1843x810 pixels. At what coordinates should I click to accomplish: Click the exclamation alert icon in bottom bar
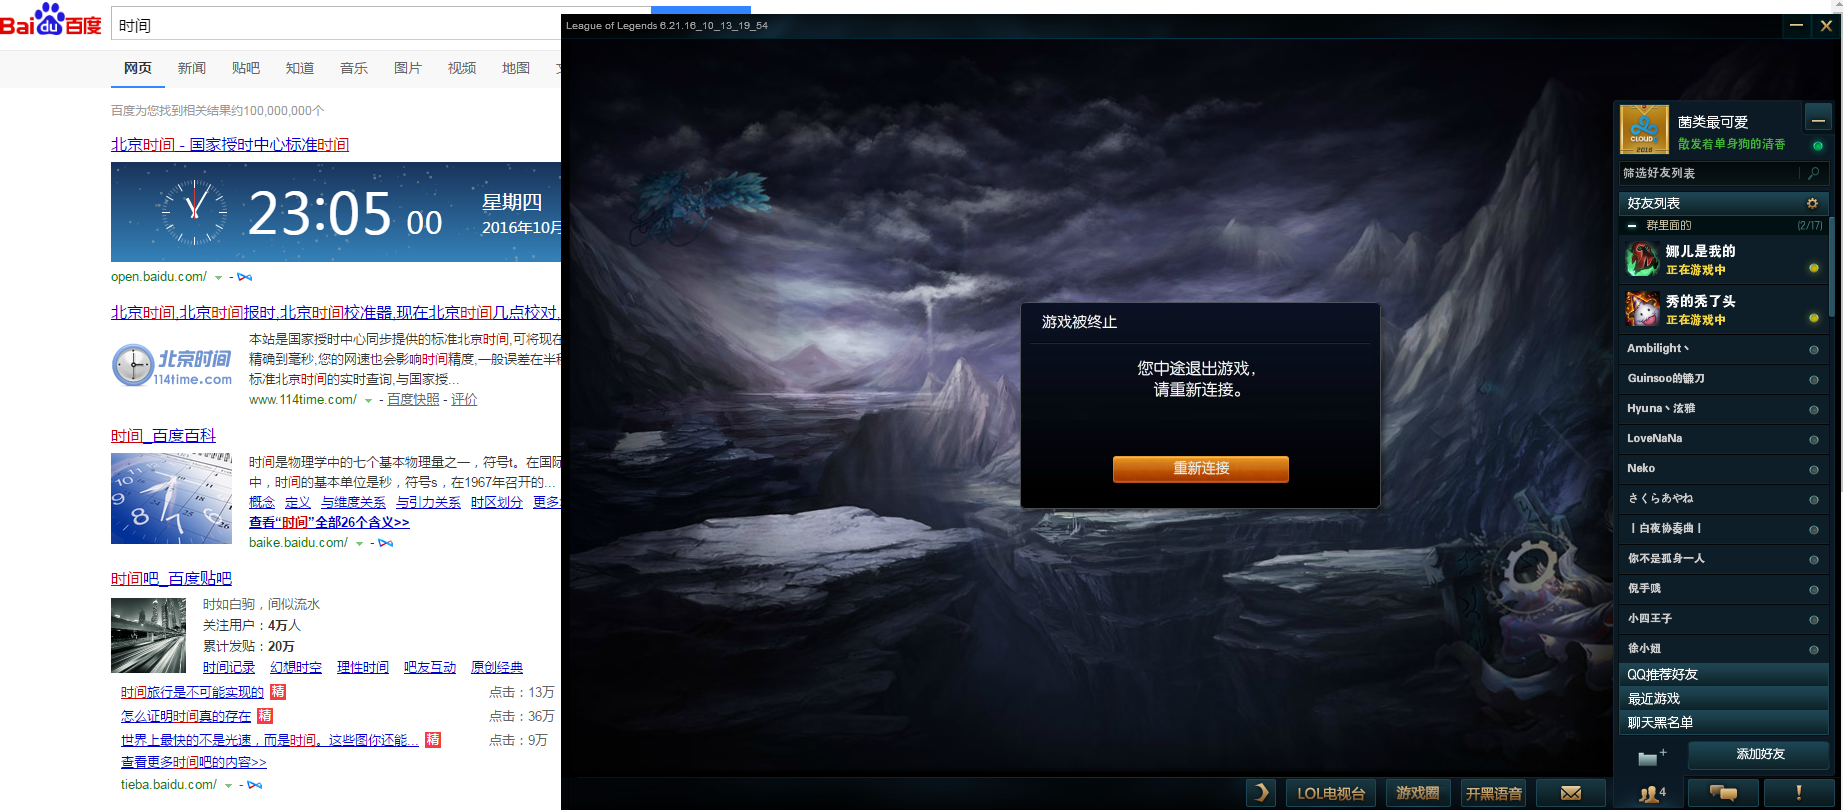pyautogui.click(x=1799, y=793)
